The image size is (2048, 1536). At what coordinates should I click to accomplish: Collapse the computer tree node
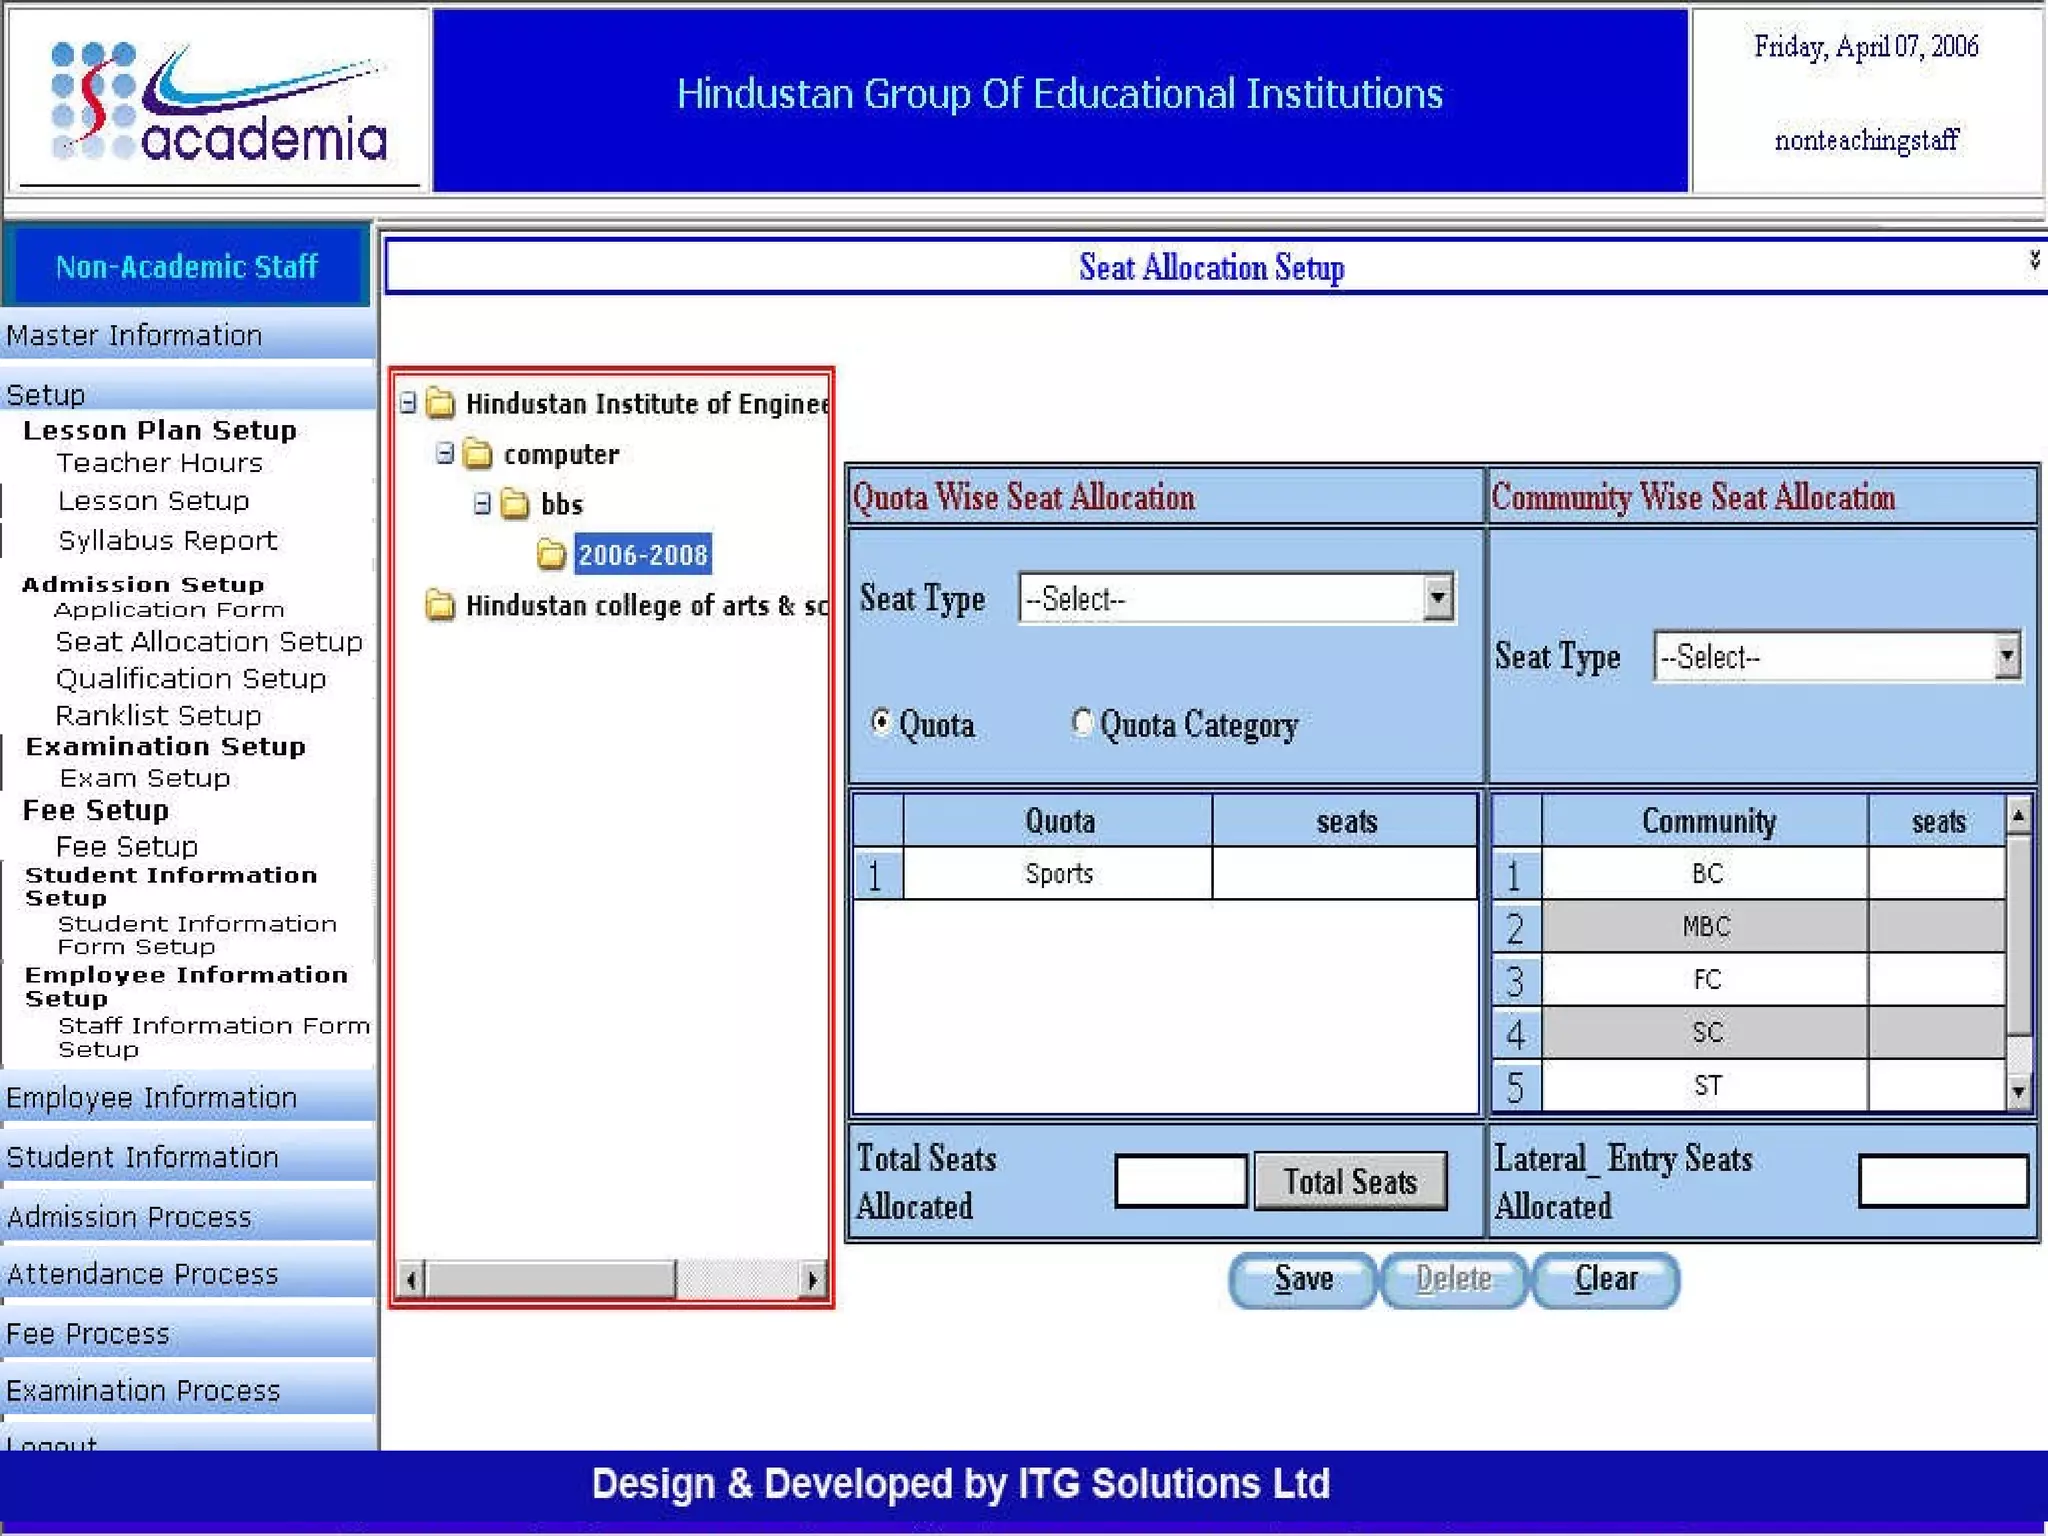[446, 454]
